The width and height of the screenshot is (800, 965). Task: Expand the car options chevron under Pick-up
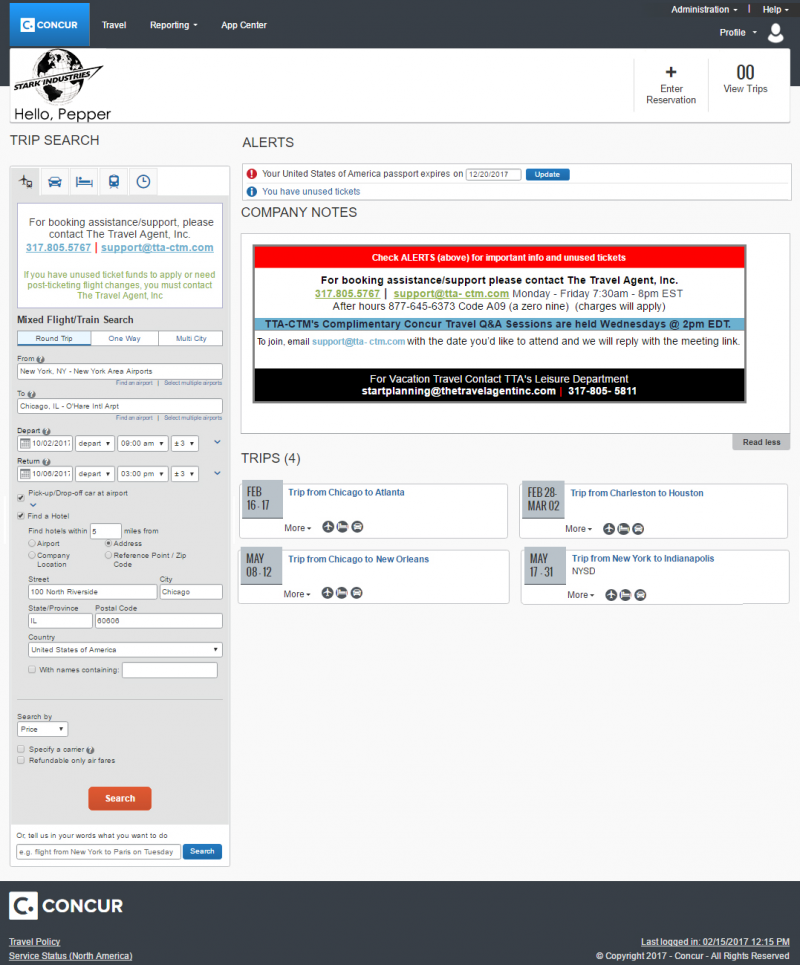33,505
